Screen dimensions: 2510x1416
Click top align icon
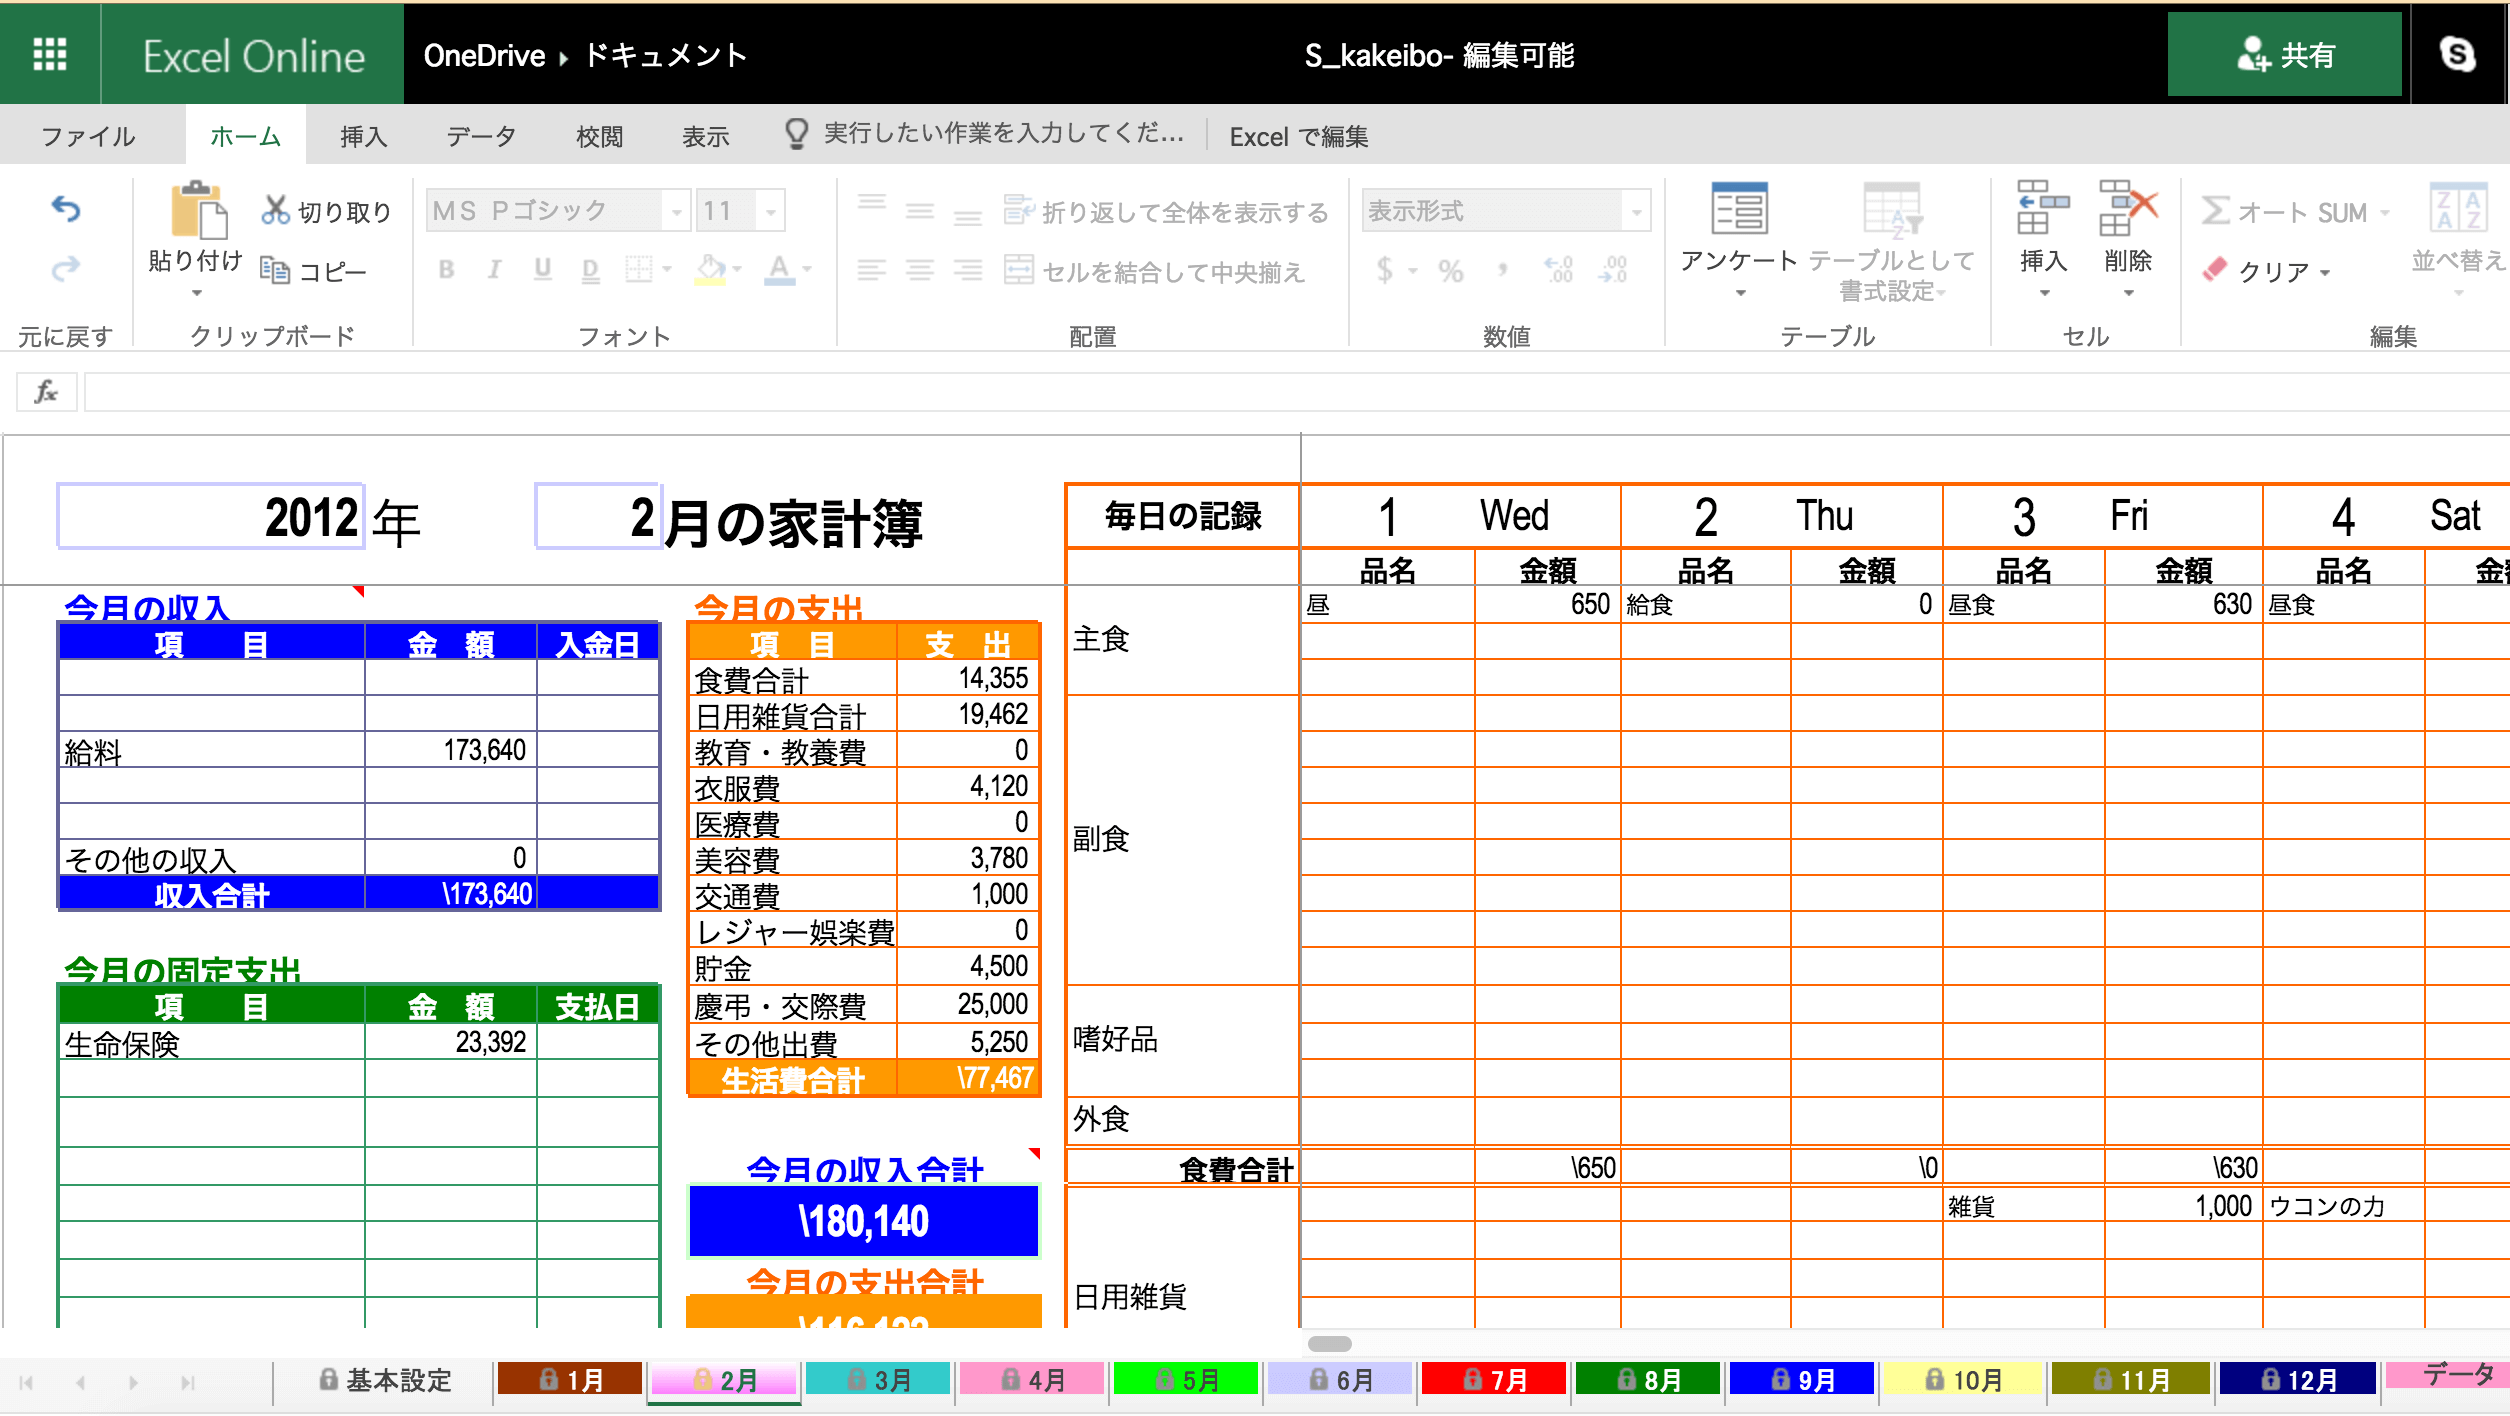872,203
